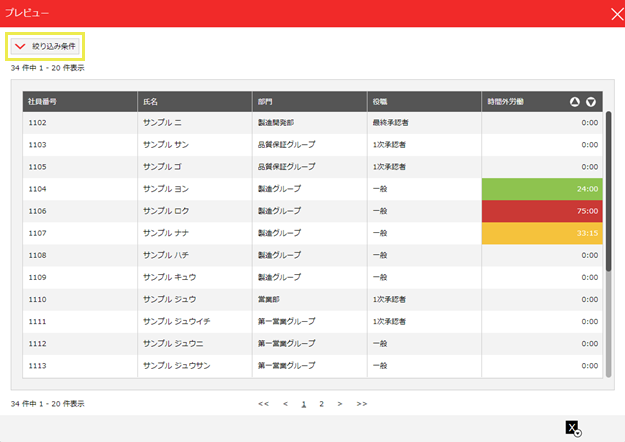The width and height of the screenshot is (625, 442).
Task: Select the yellow 33:15 overtime cell
Action: [542, 233]
